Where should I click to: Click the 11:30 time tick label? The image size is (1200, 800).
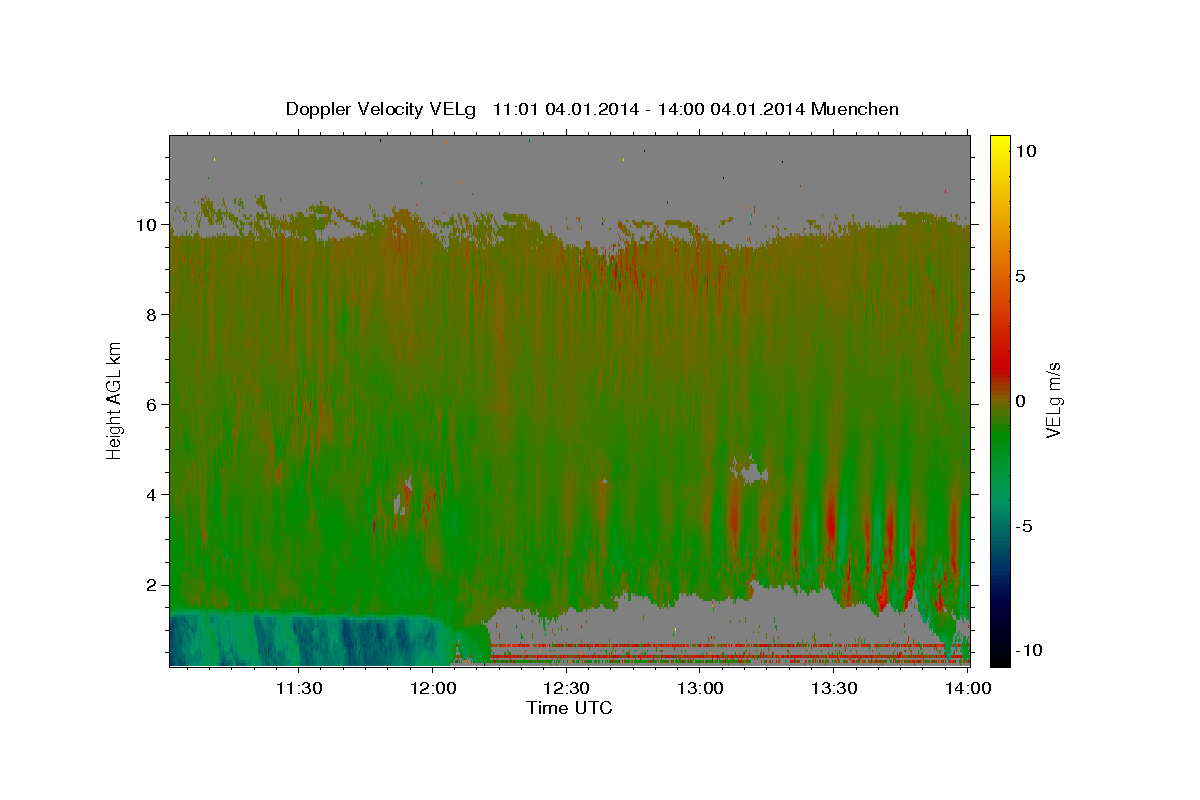pyautogui.click(x=298, y=688)
